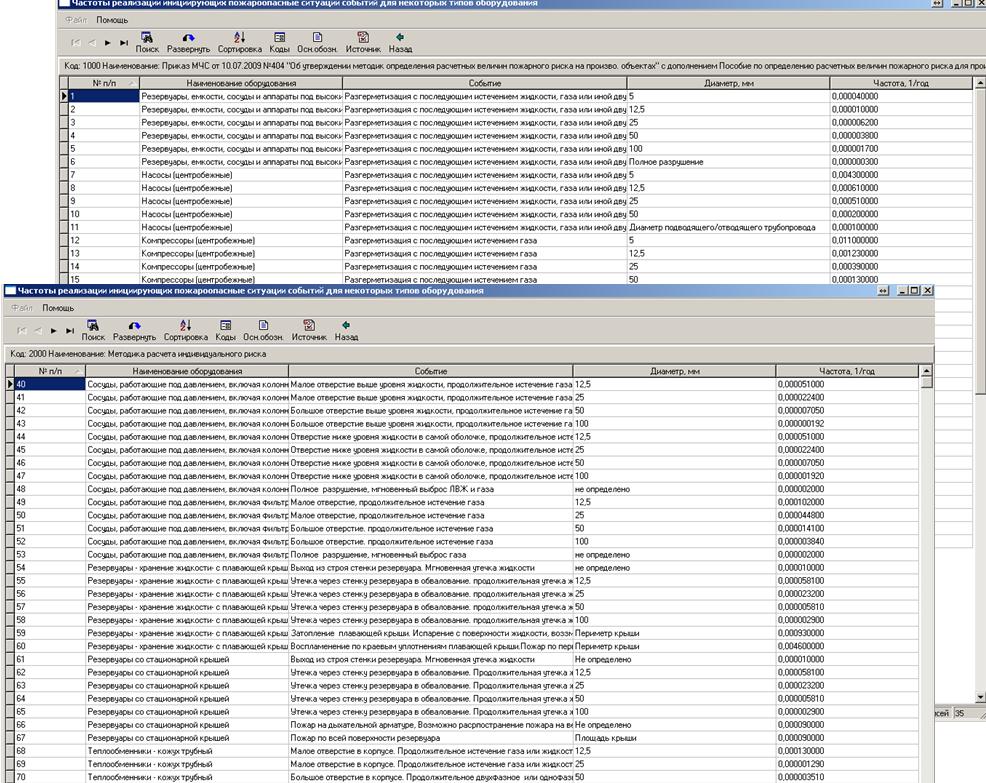Go to next record in Код 2000 window
Image resolution: width=986 pixels, height=783 pixels.
click(x=53, y=330)
